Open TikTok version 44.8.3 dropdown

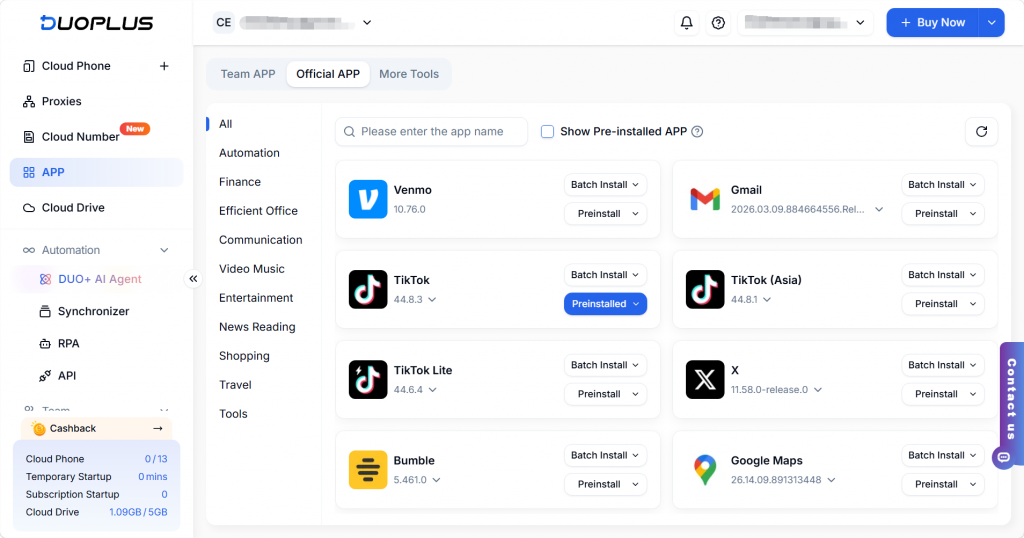432,300
